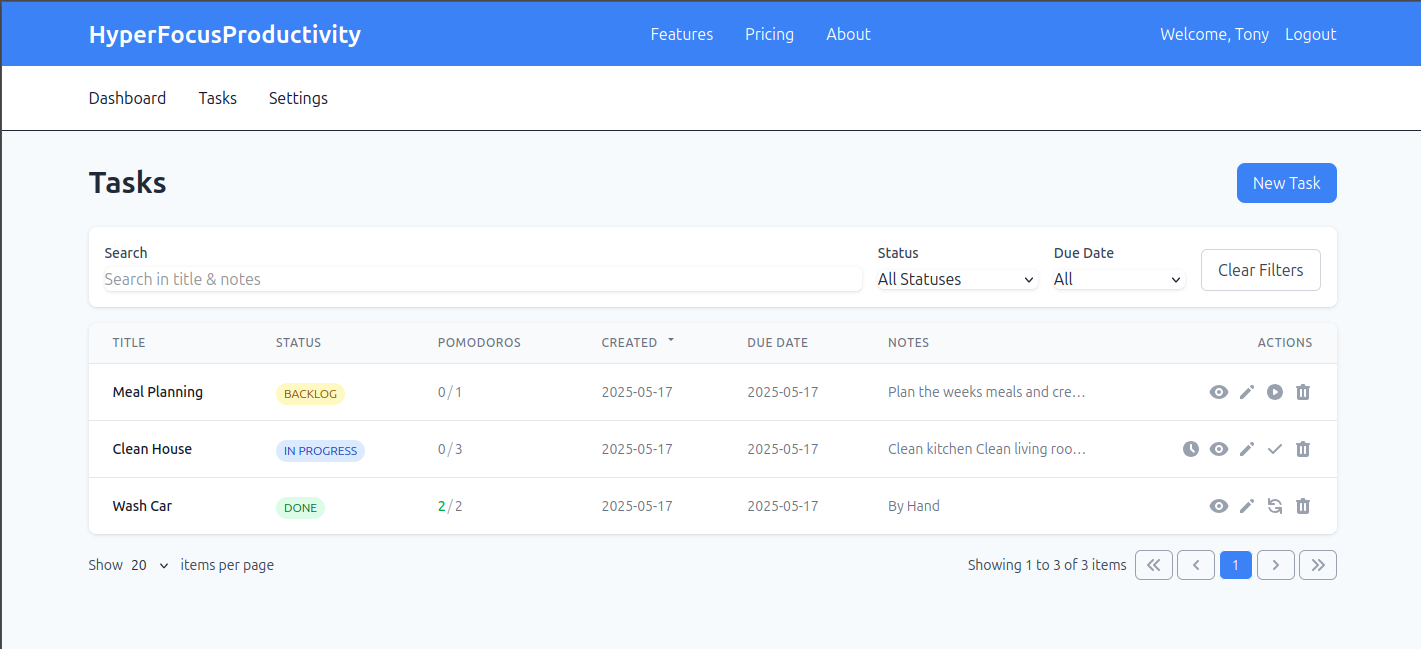Click the Wash Car task title
This screenshot has height=649, width=1421.
[x=142, y=506]
